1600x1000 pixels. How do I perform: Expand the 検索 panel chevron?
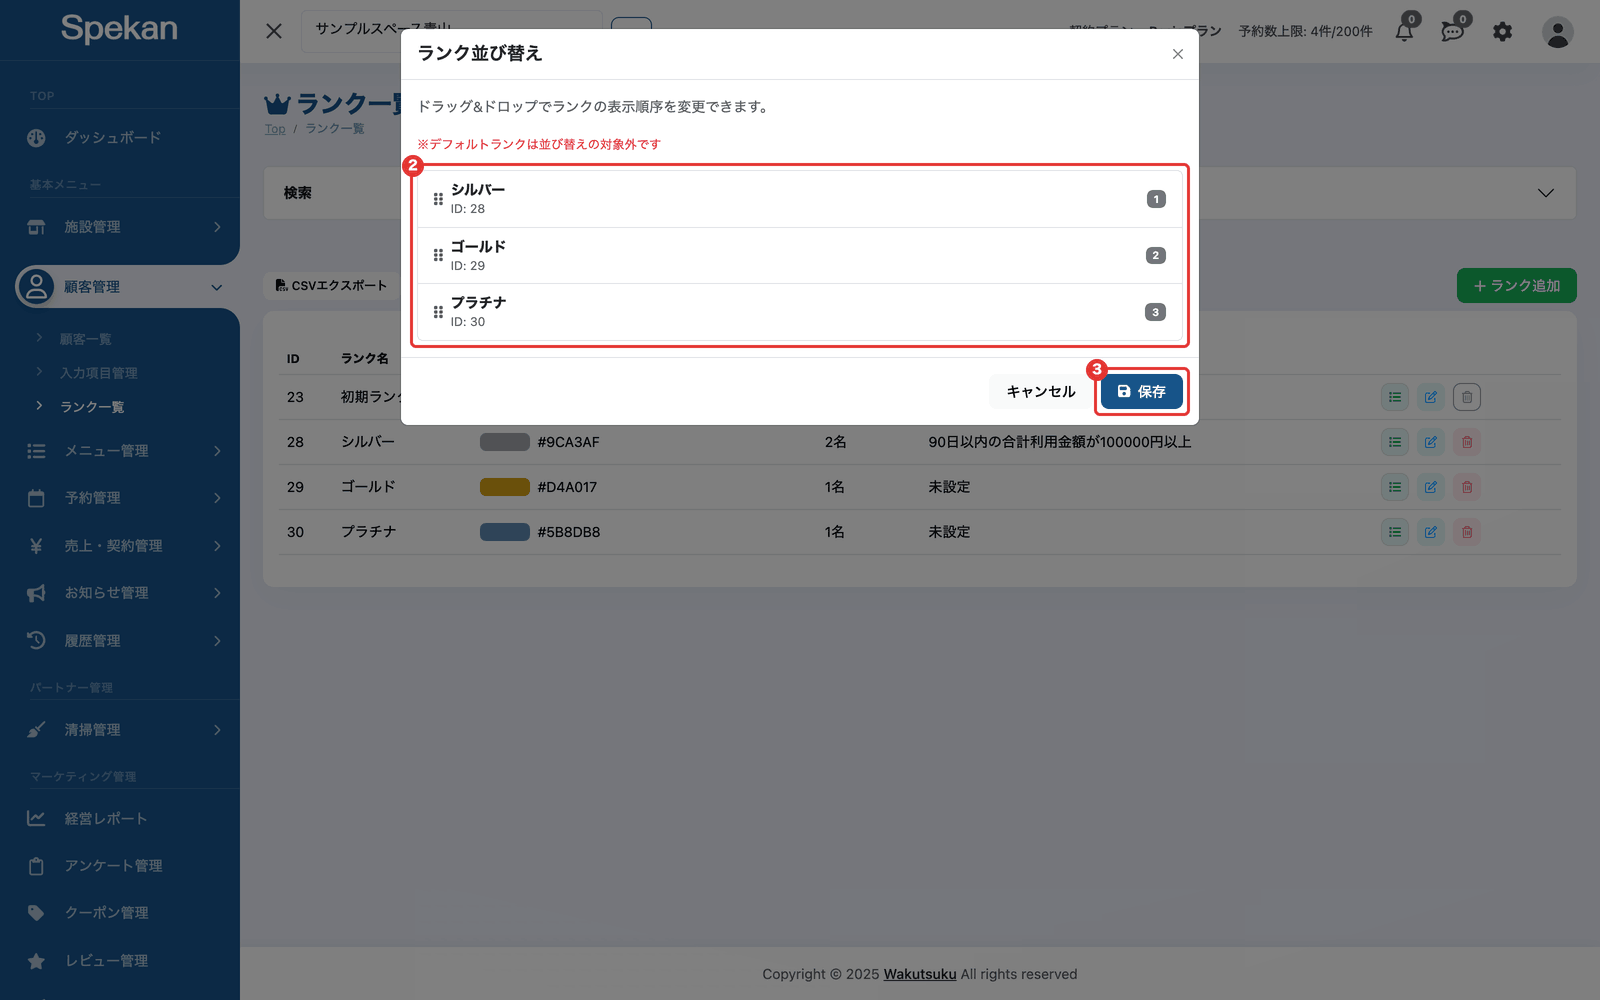coord(1546,193)
